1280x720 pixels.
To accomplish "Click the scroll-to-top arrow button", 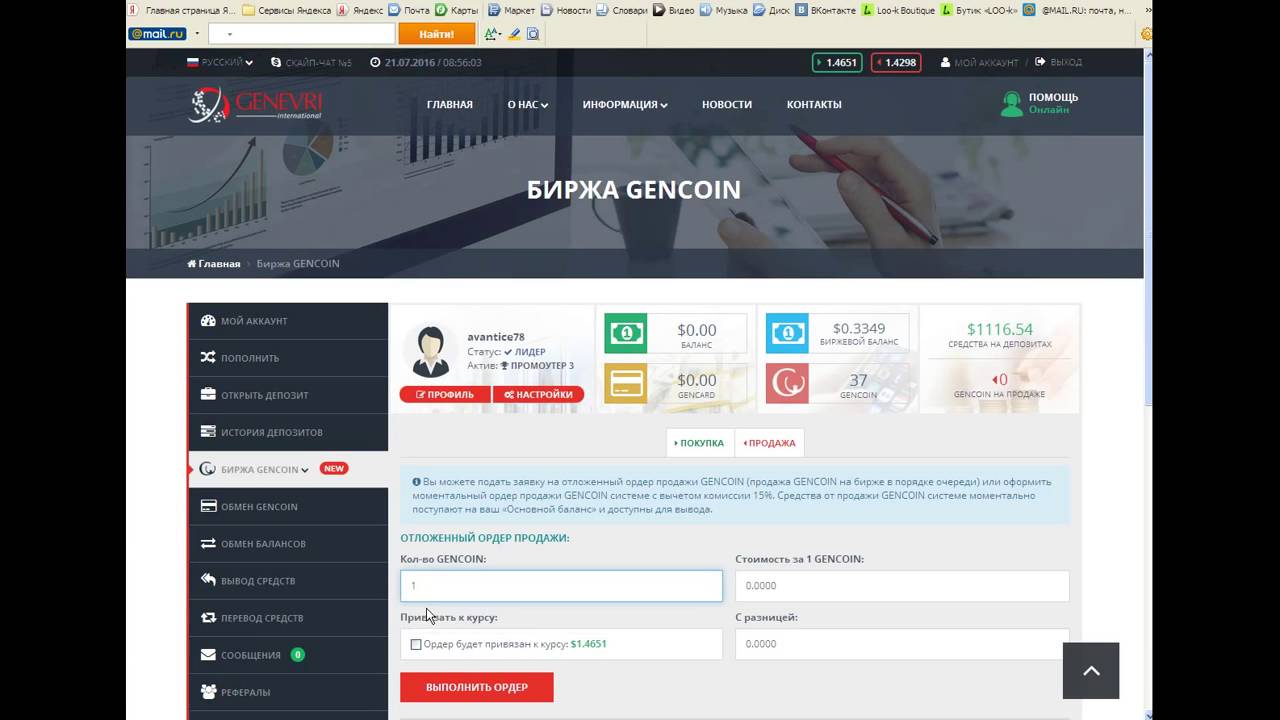I will 1091,670.
